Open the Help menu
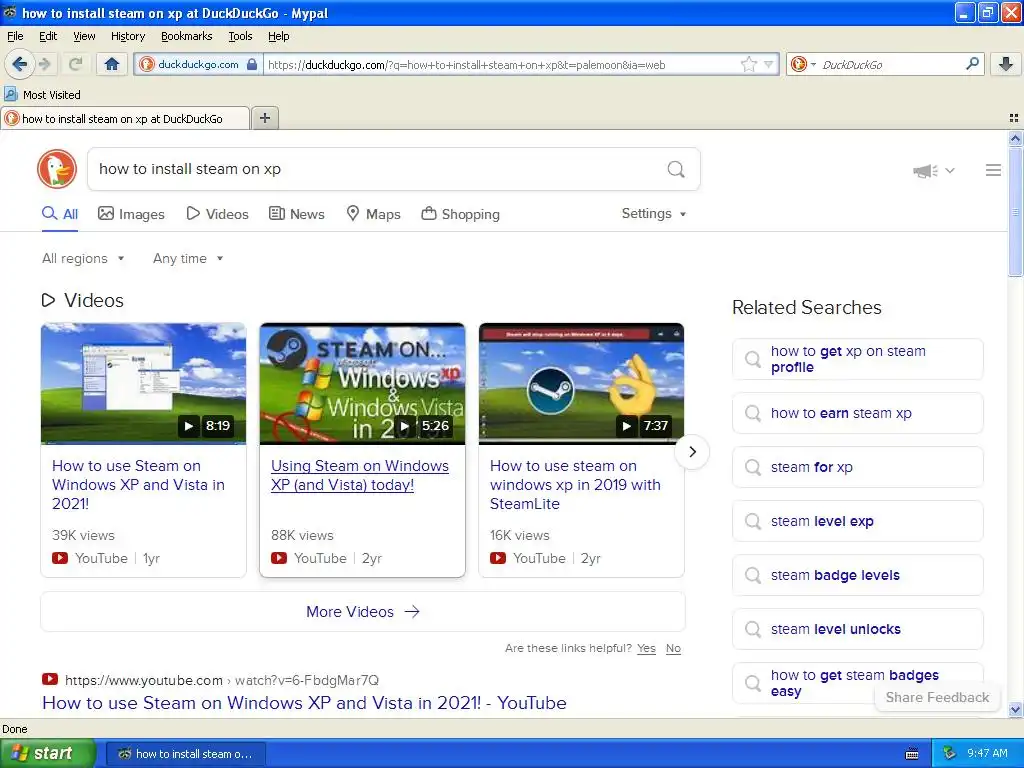1024x768 pixels. tap(278, 36)
